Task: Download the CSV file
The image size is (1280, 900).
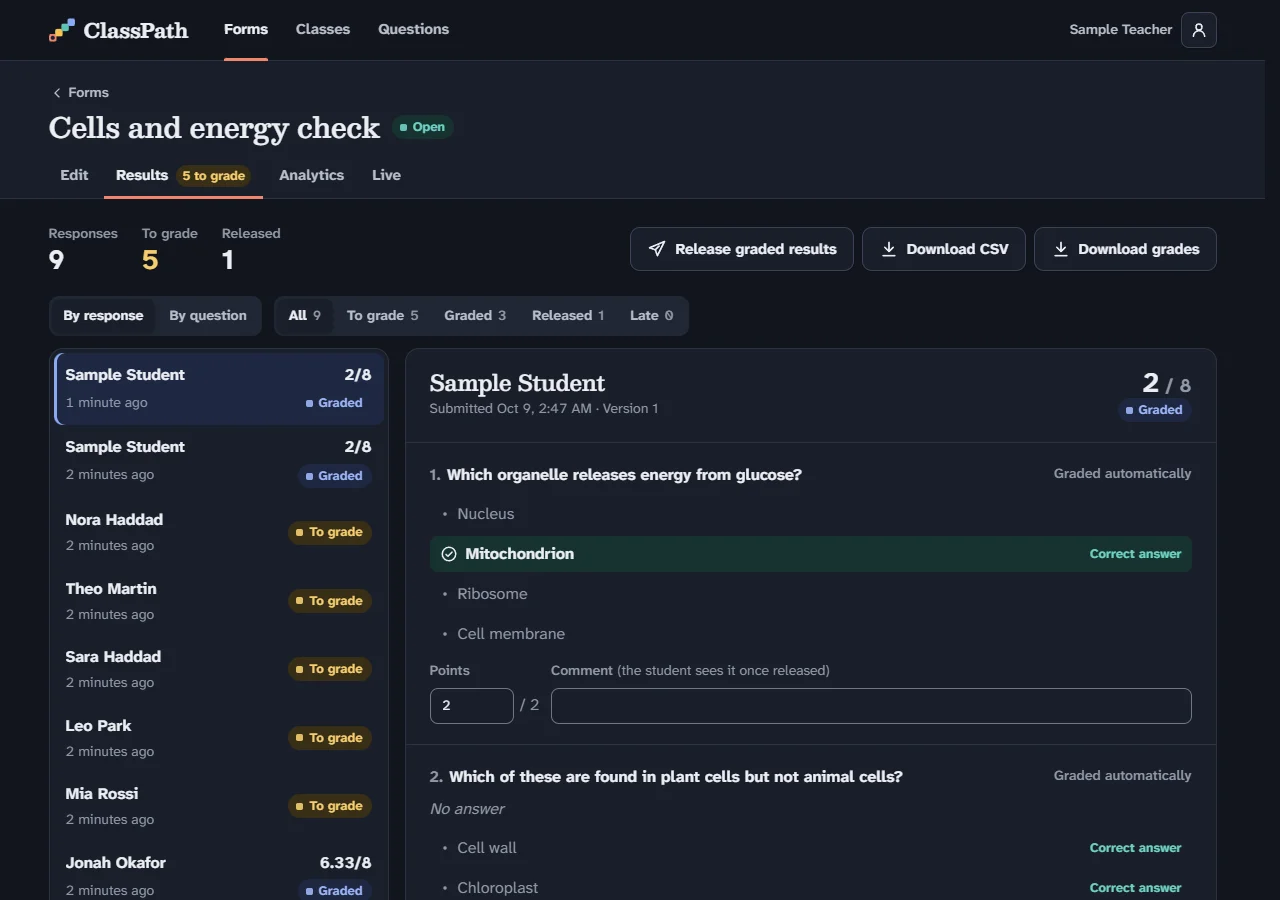Action: click(944, 249)
